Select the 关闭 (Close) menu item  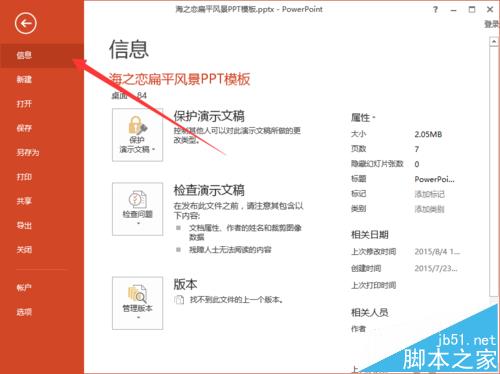click(x=42, y=250)
